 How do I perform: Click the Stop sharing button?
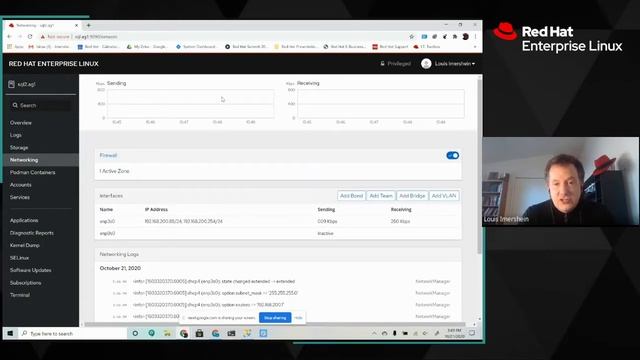click(x=275, y=318)
